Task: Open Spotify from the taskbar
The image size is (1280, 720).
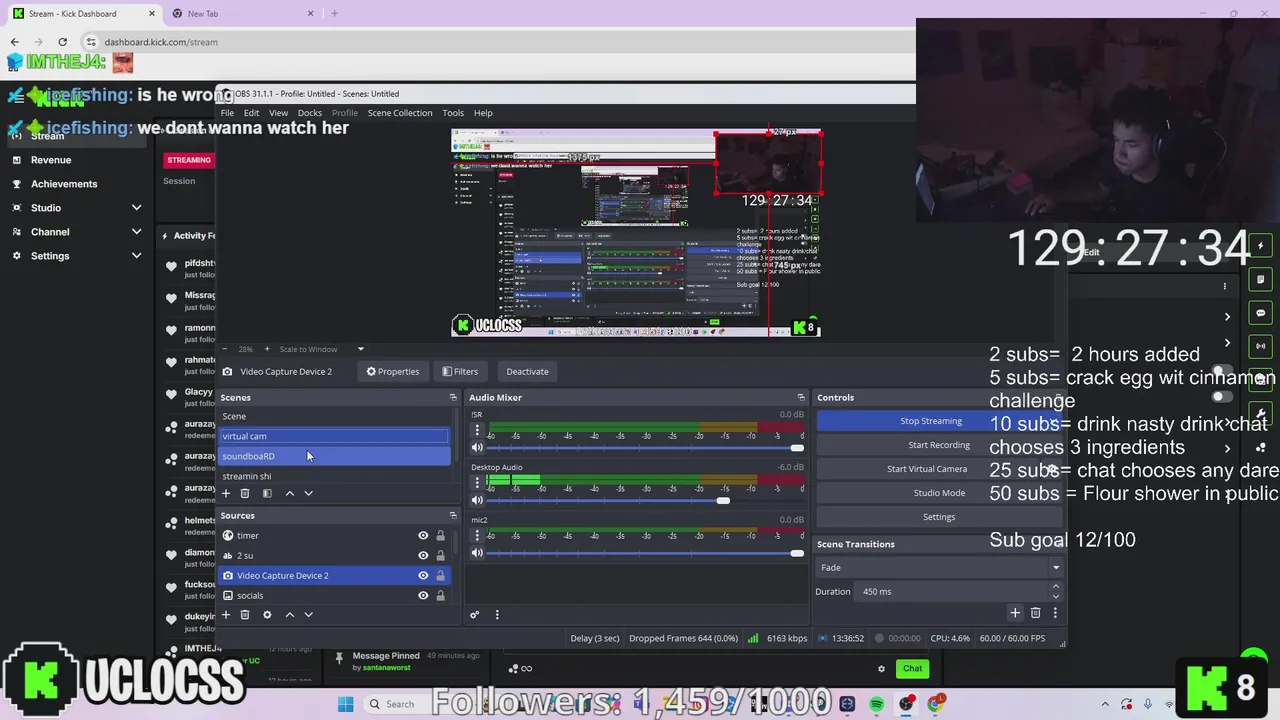Action: (877, 704)
